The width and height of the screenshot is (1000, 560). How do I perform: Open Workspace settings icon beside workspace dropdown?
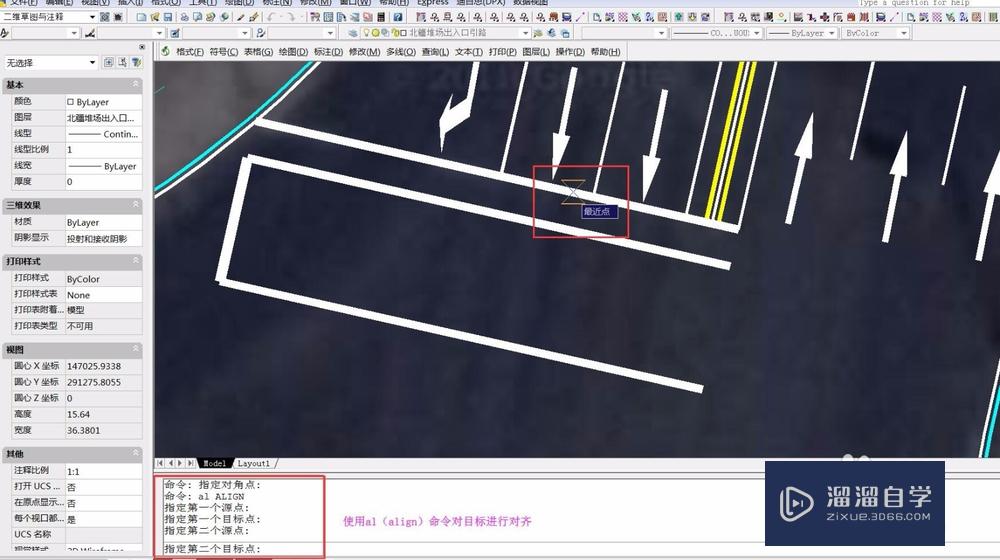click(105, 17)
